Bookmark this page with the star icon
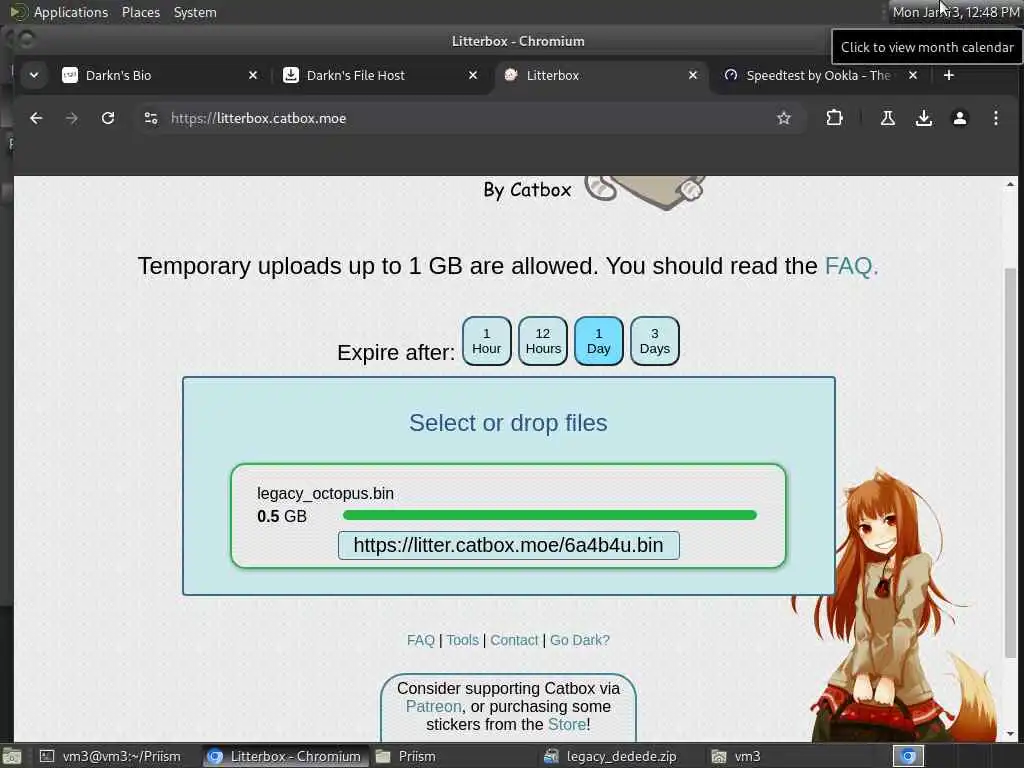Viewport: 1024px width, 768px height. click(784, 118)
